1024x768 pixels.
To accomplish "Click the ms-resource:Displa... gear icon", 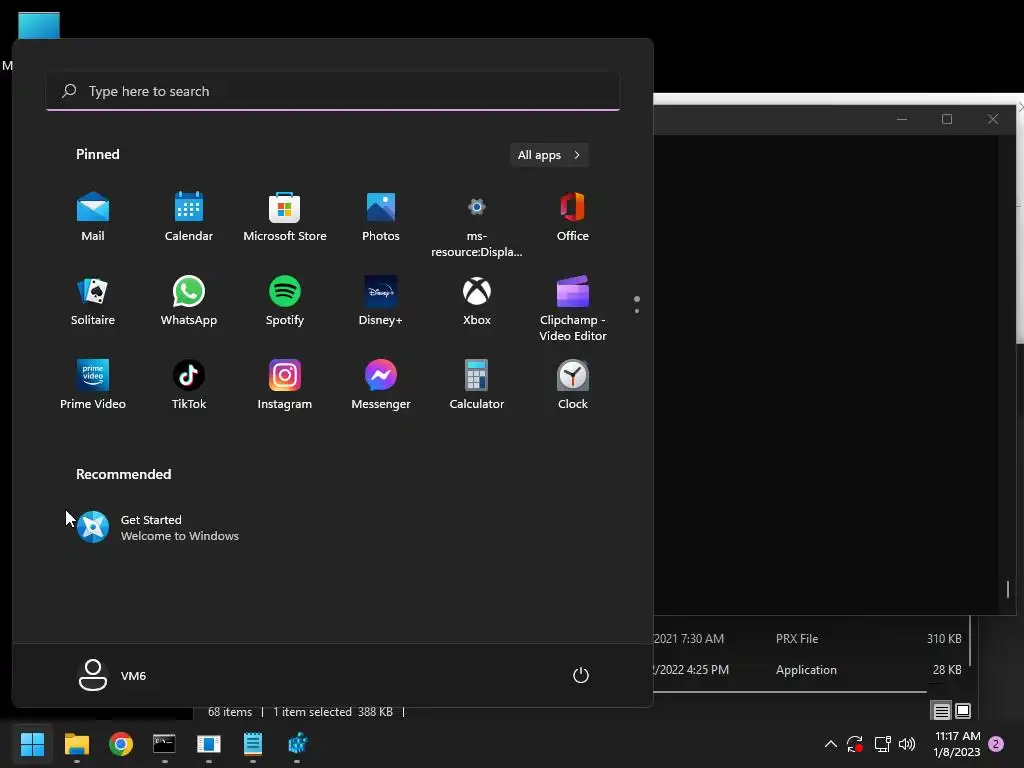I will (477, 207).
